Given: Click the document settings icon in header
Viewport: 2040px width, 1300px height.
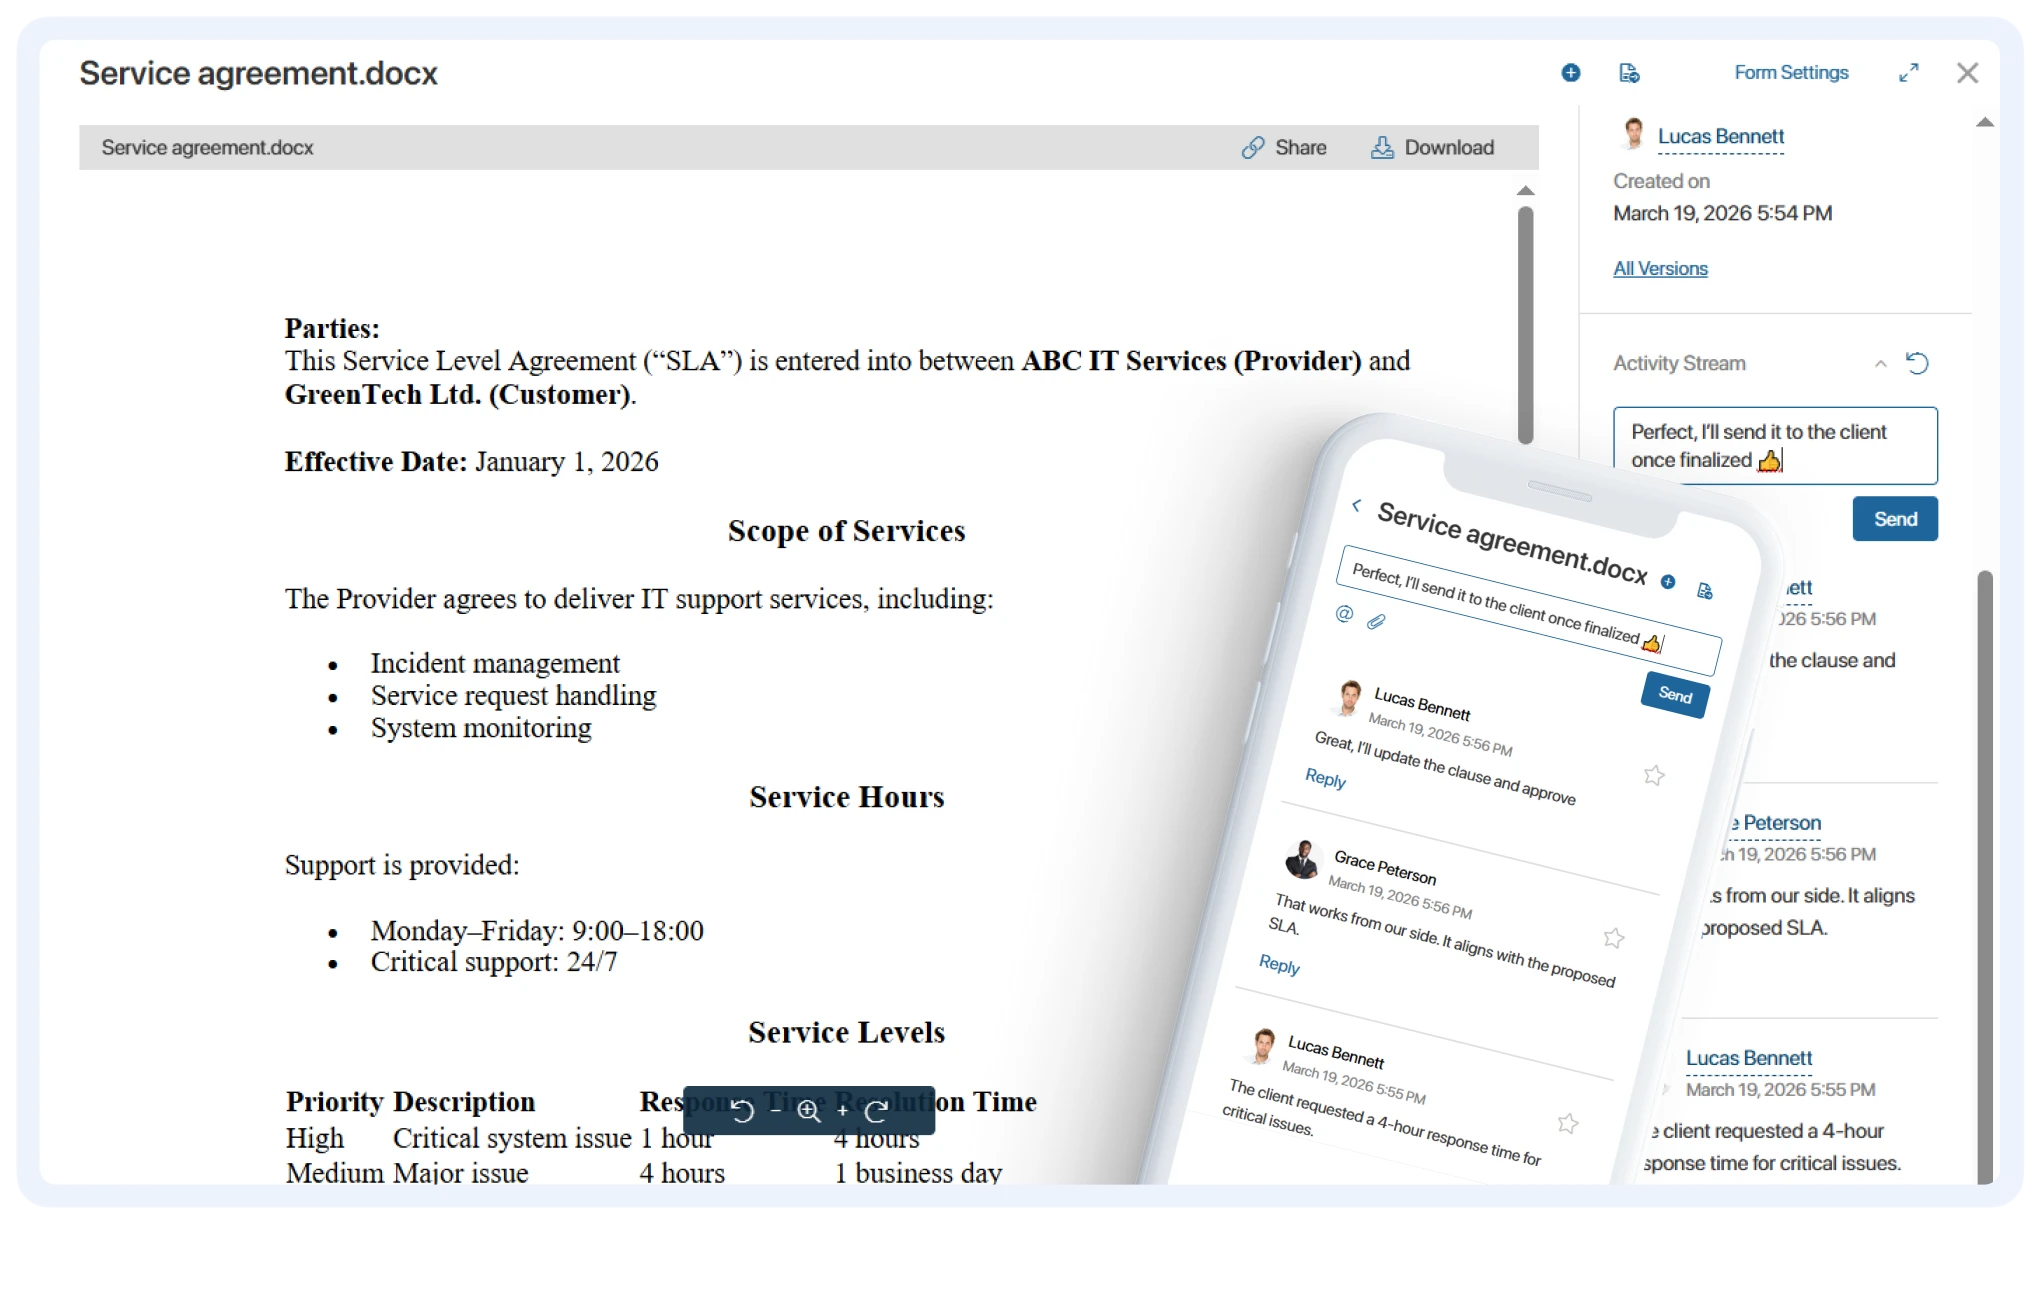Looking at the screenshot, I should [1629, 73].
